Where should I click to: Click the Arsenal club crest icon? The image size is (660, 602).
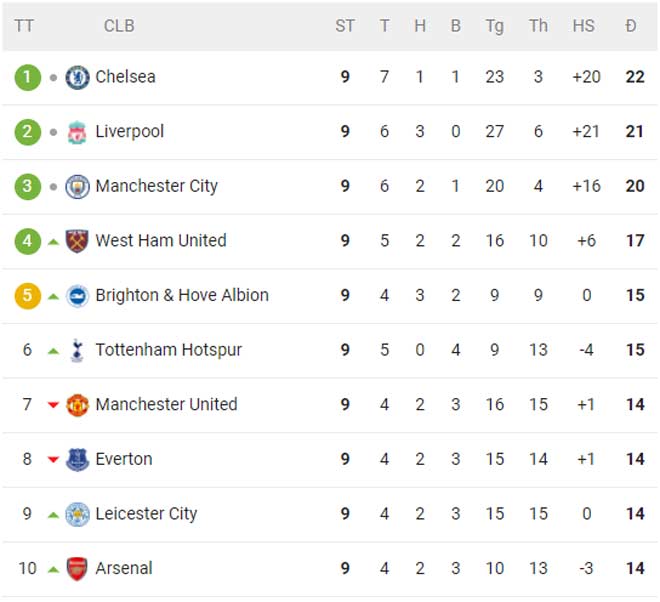click(77, 569)
